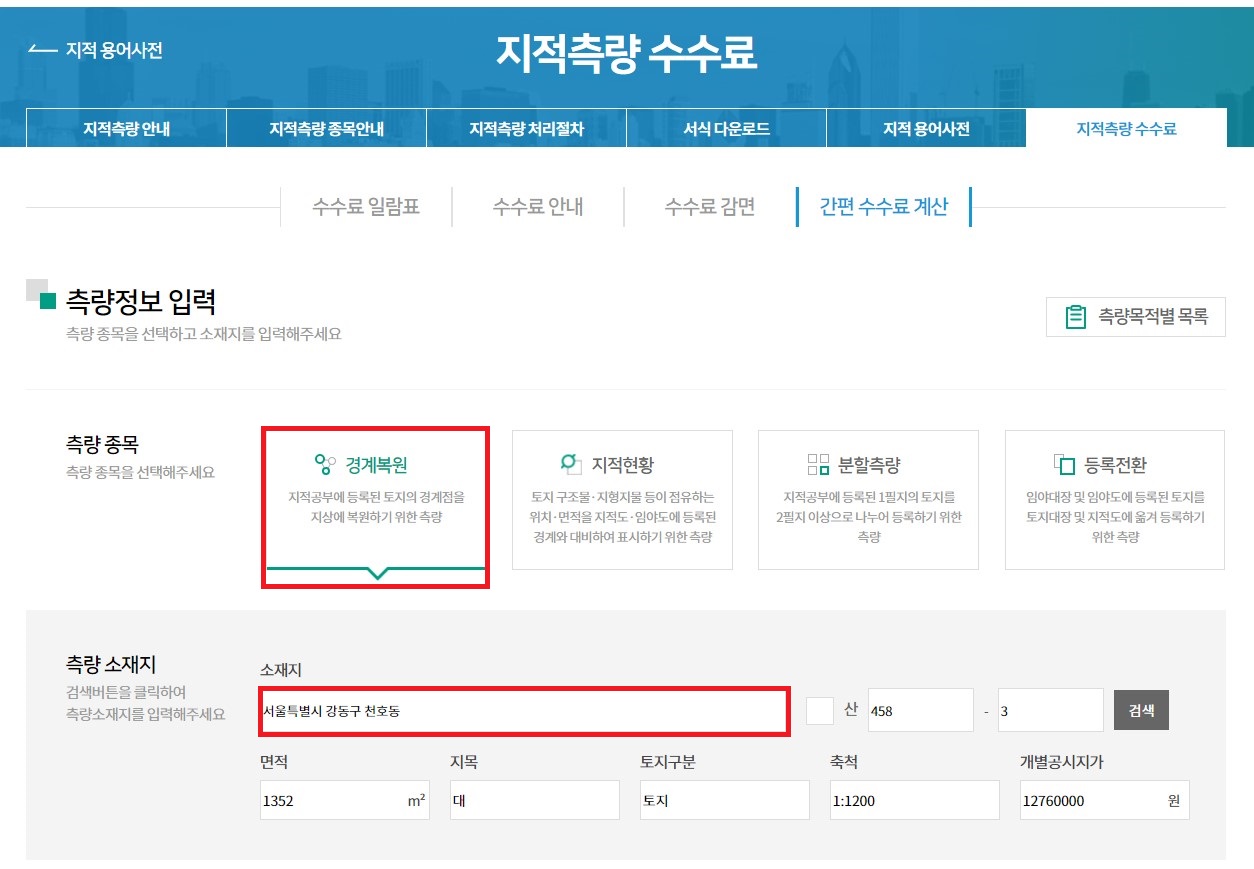Check the 산 checkbox near the lot number
This screenshot has width=1254, height=869.
pyautogui.click(x=820, y=709)
